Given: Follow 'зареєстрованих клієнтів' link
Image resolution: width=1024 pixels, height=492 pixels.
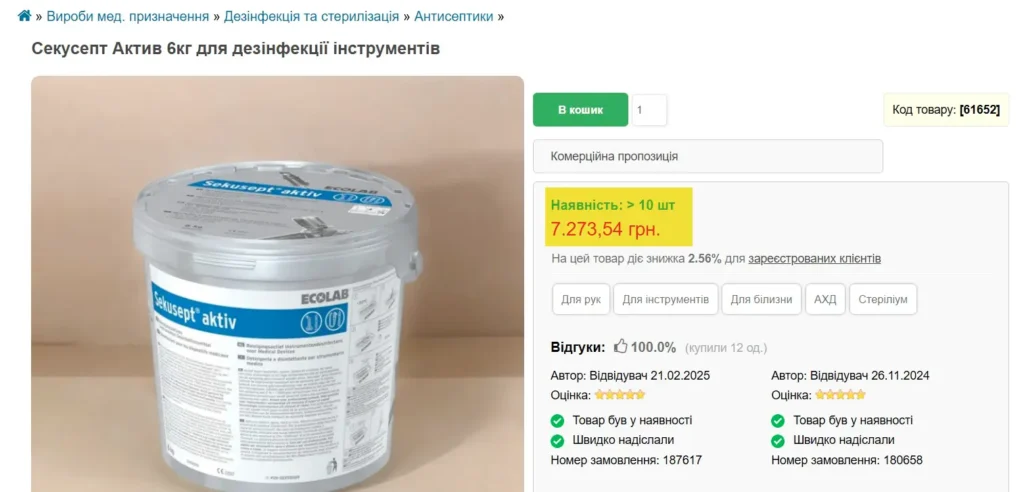Looking at the screenshot, I should [x=814, y=259].
